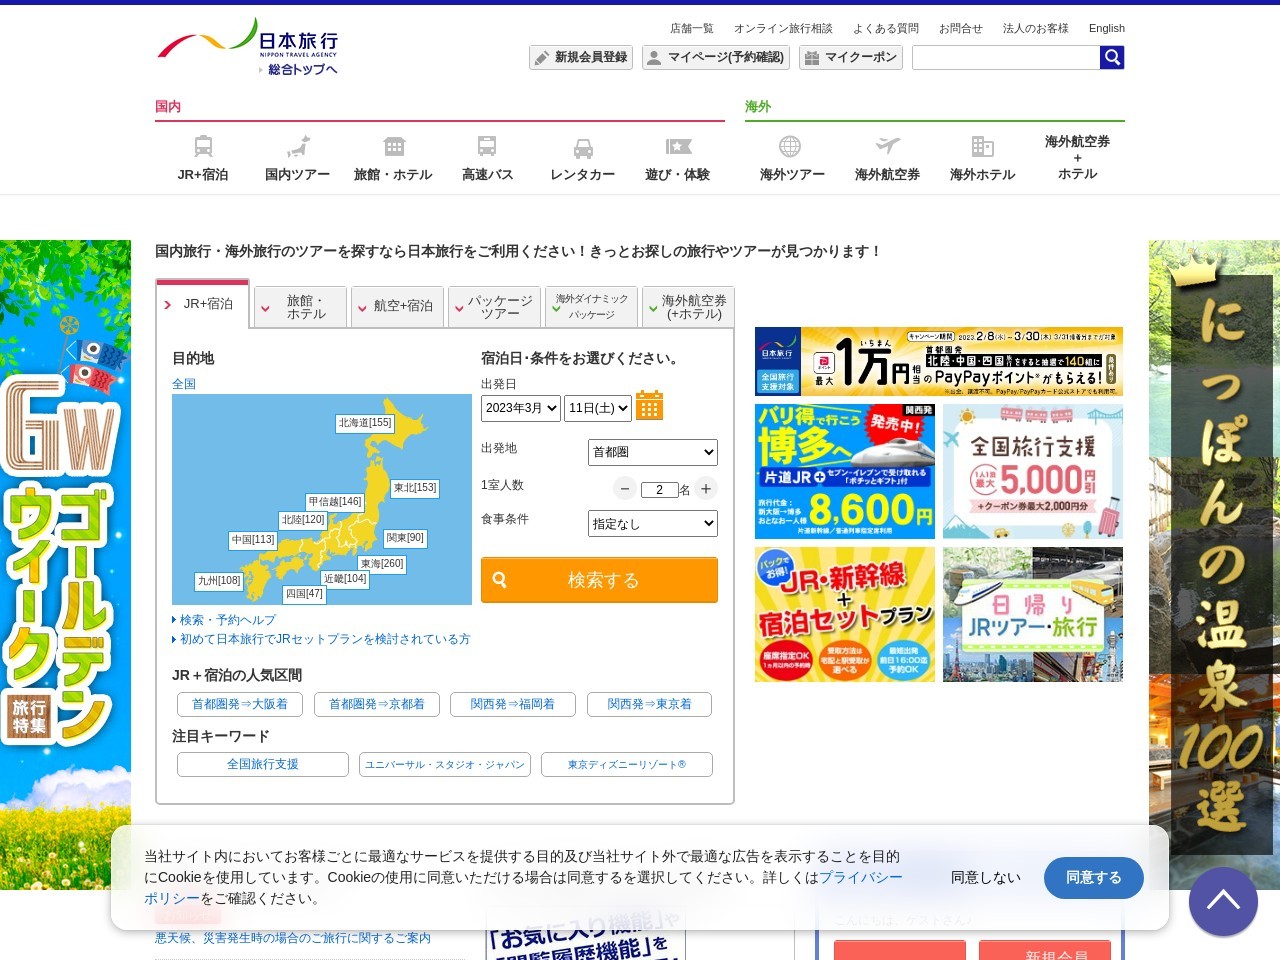Select 東北[153] region on map
The height and width of the screenshot is (960, 1280).
[415, 488]
